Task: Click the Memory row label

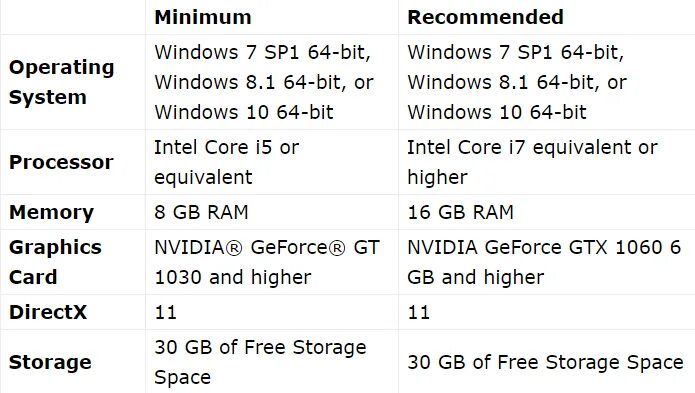Action: tap(51, 212)
